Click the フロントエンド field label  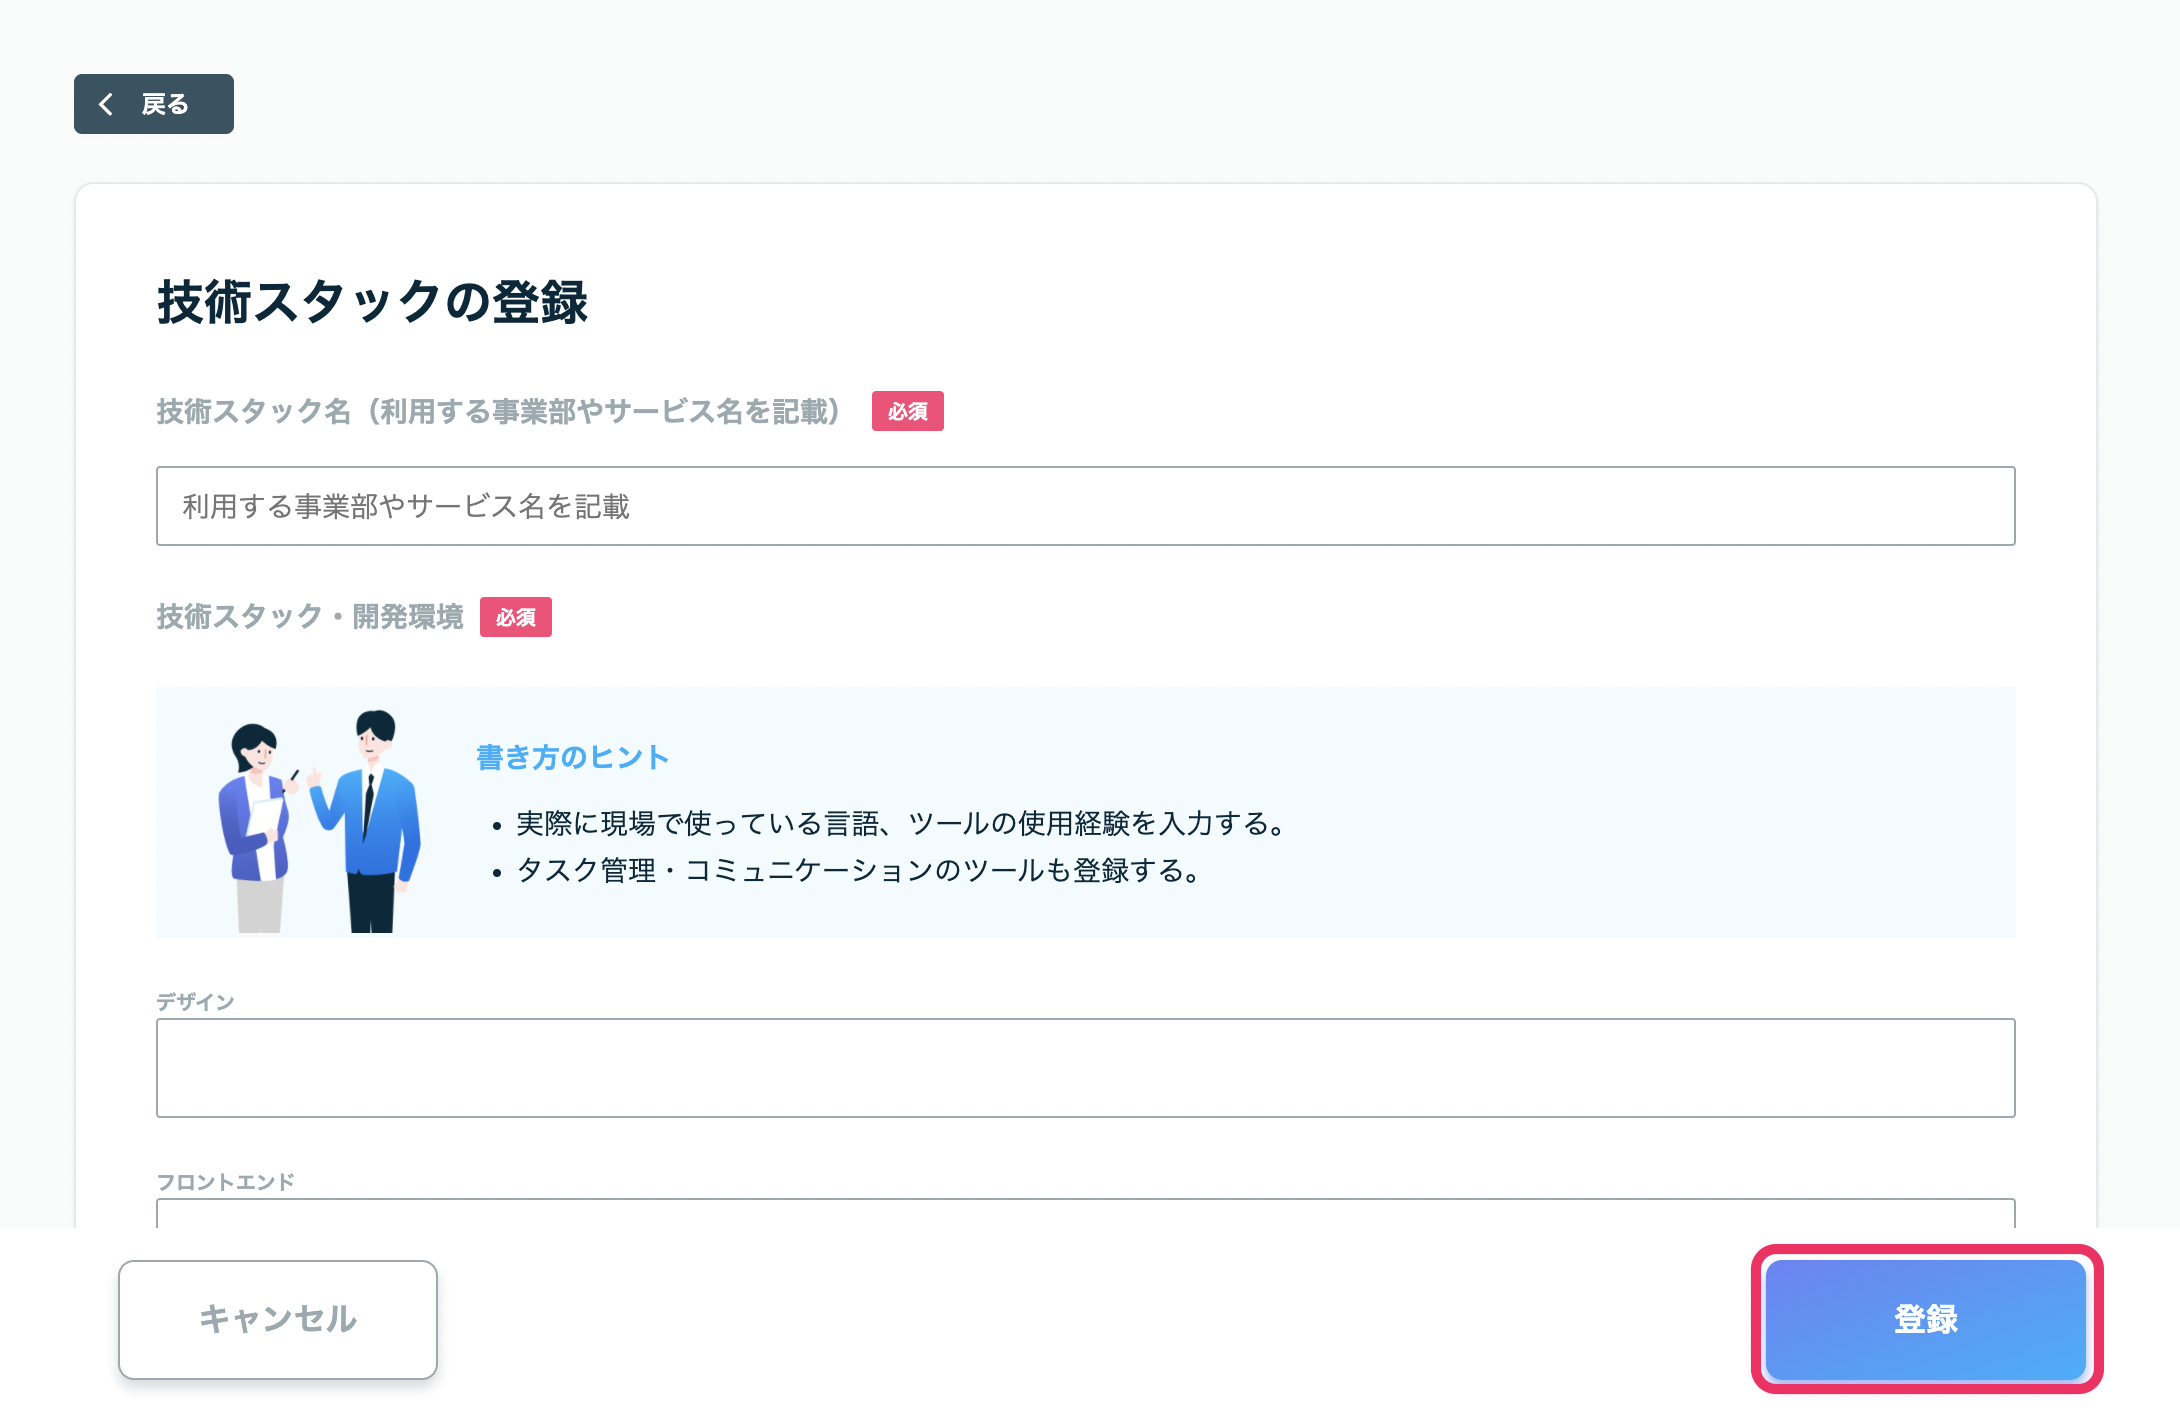[225, 1182]
